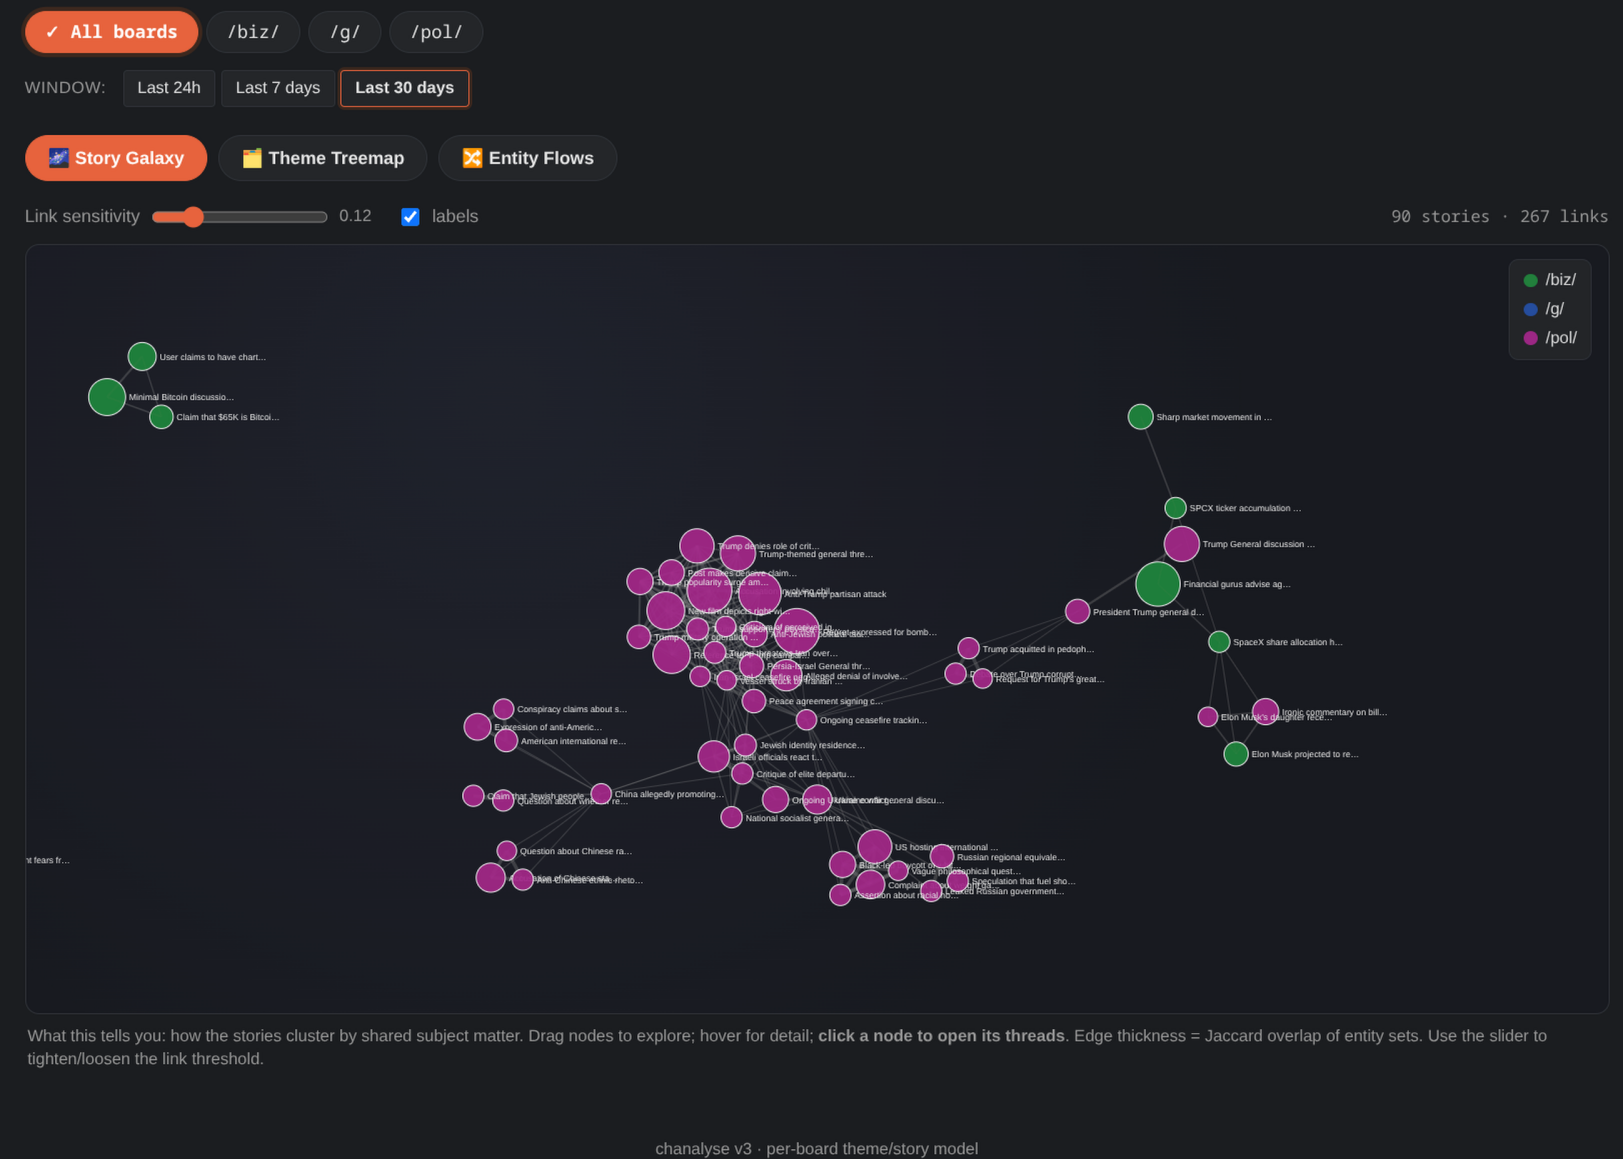1623x1159 pixels.
Task: Set window to Last 24h
Action: pos(169,88)
